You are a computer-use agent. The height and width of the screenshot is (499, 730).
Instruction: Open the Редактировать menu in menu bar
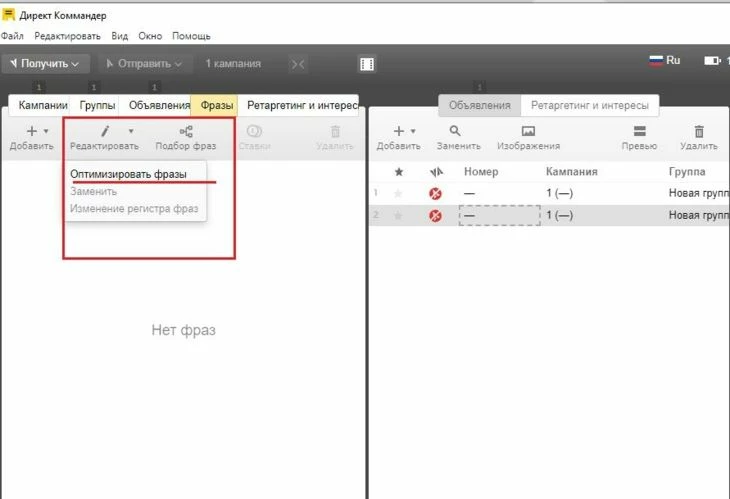point(68,36)
